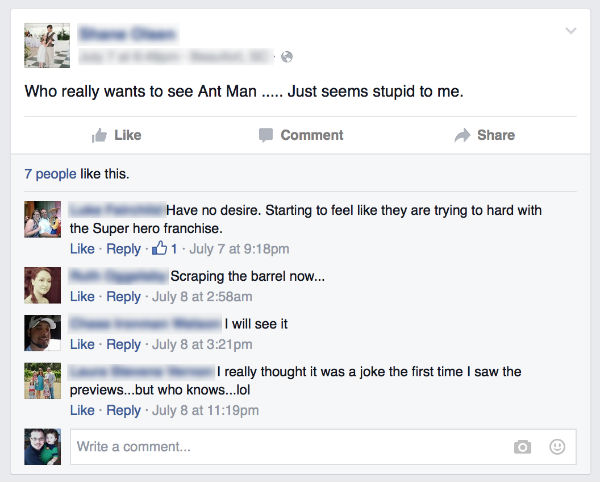
Task: Like the 'Have no desire' comment
Action: tap(82, 249)
